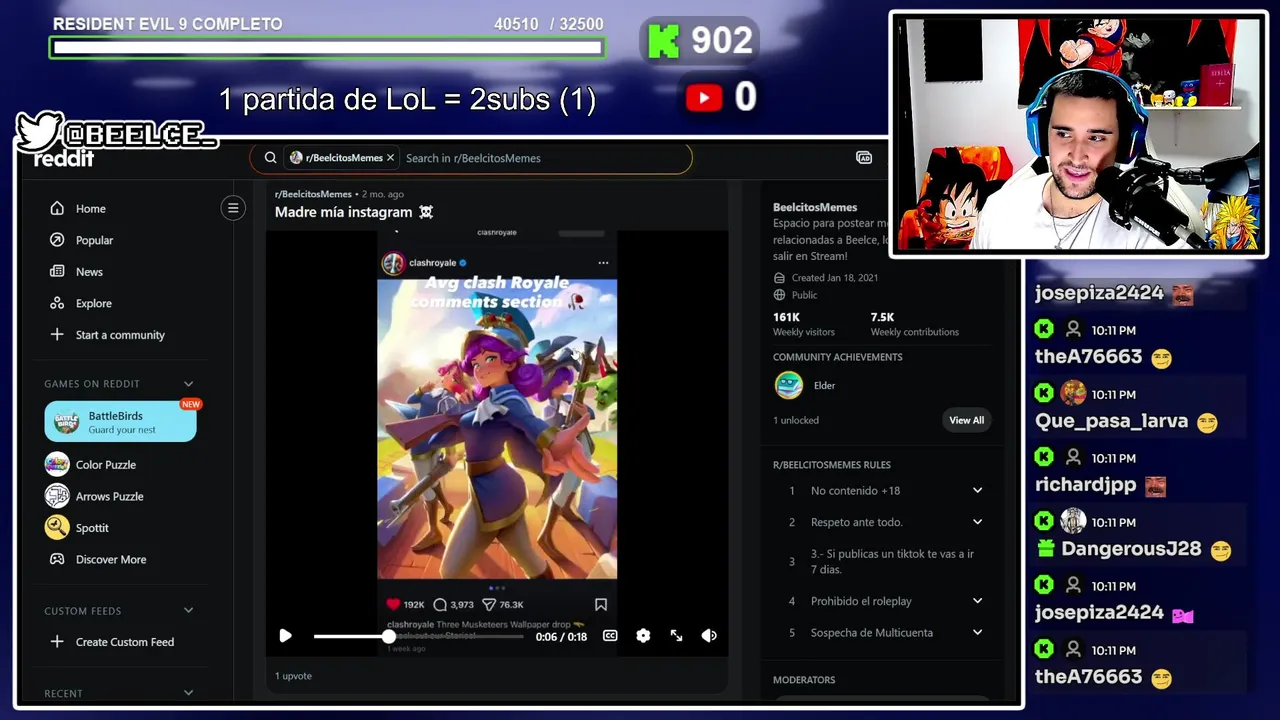Screen dimensions: 1280x720
Task: Collapse the Recent section
Action: (188, 693)
